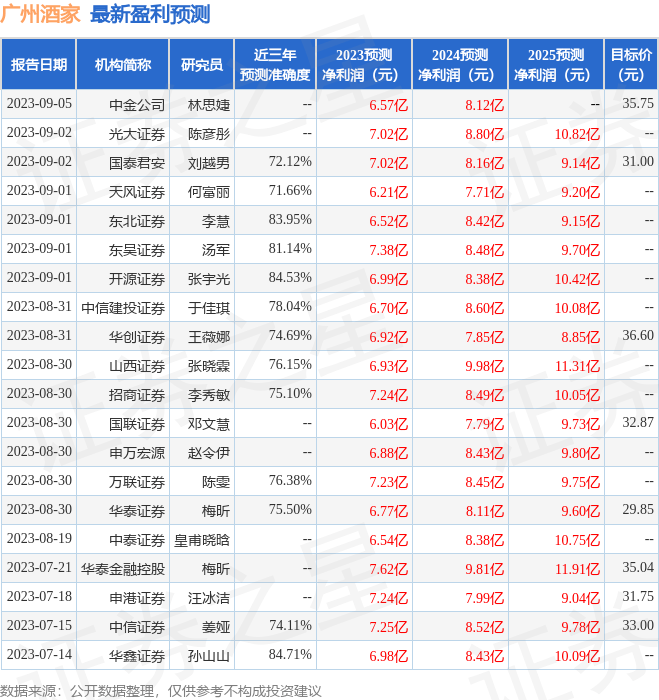Click the 最新盈利预测 heading
This screenshot has width=659, height=700.
tap(150, 14)
